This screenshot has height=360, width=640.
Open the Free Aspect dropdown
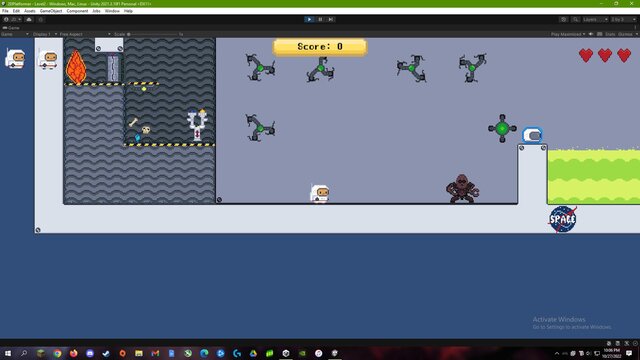pos(85,34)
